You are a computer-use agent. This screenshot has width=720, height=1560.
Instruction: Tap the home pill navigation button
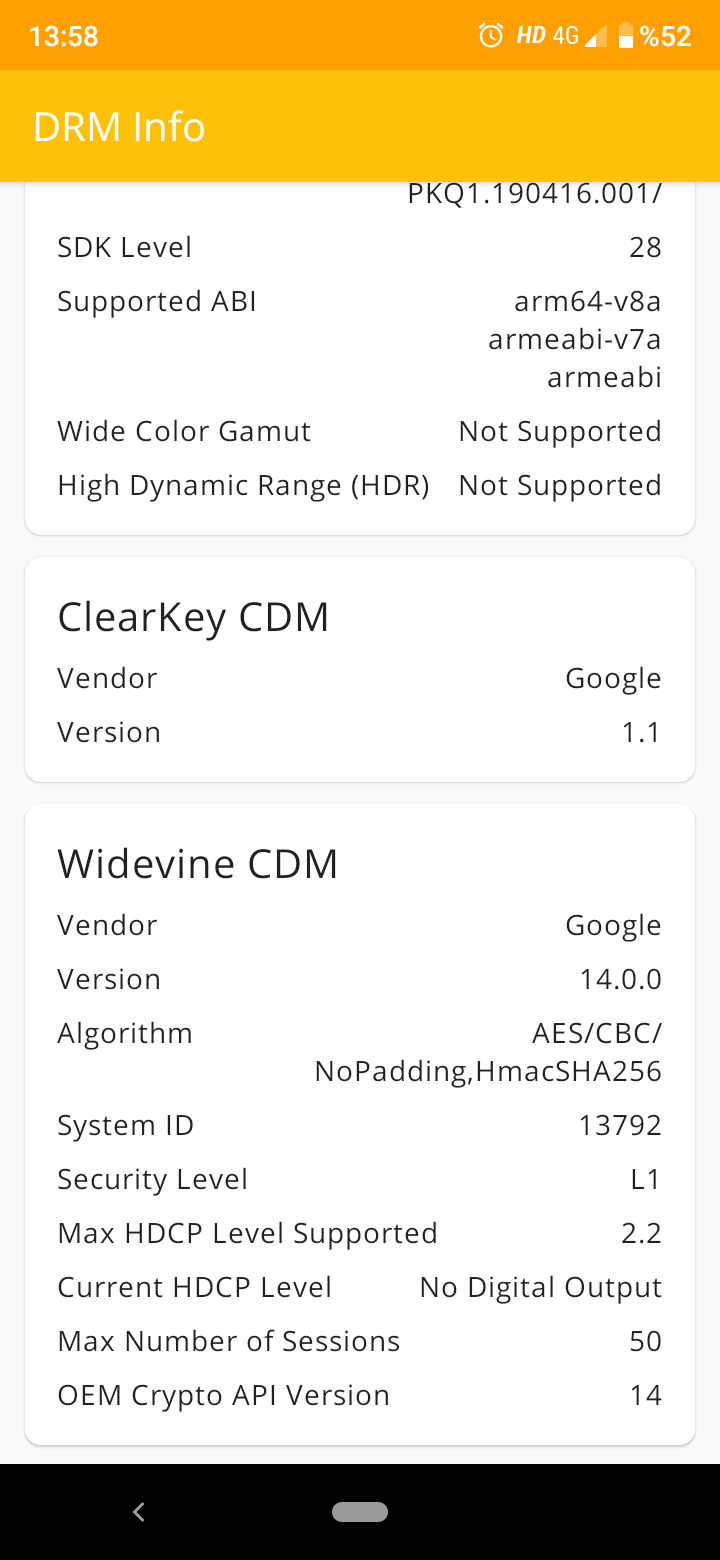click(x=360, y=1512)
